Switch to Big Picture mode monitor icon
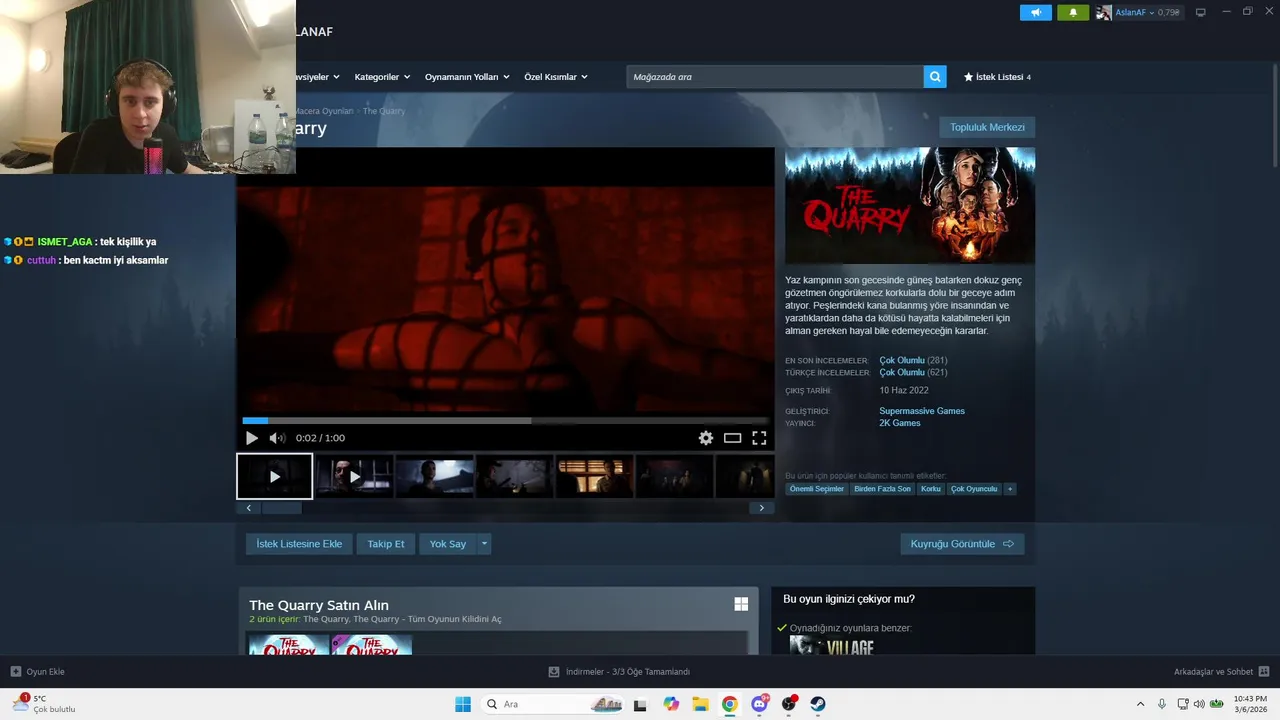The height and width of the screenshot is (720, 1280). [x=1201, y=13]
